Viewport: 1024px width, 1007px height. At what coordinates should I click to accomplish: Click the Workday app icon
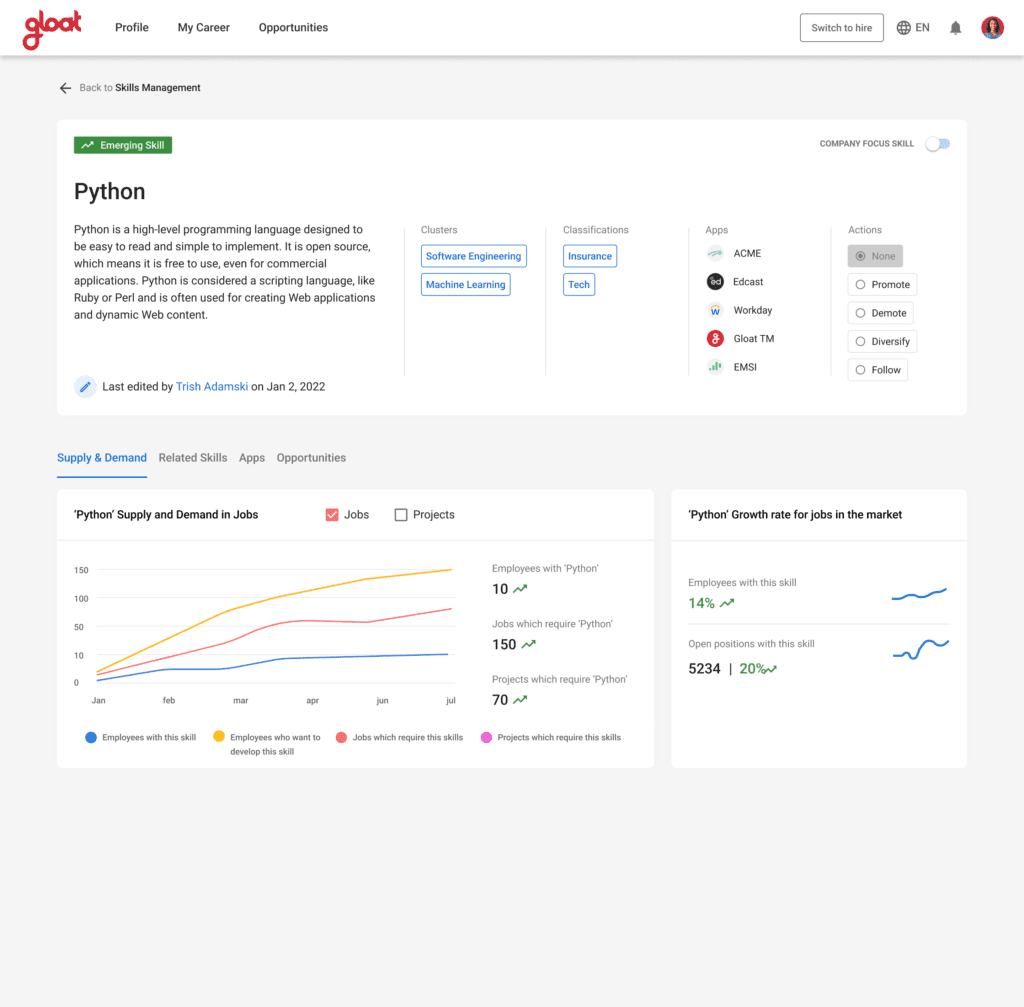coord(715,310)
